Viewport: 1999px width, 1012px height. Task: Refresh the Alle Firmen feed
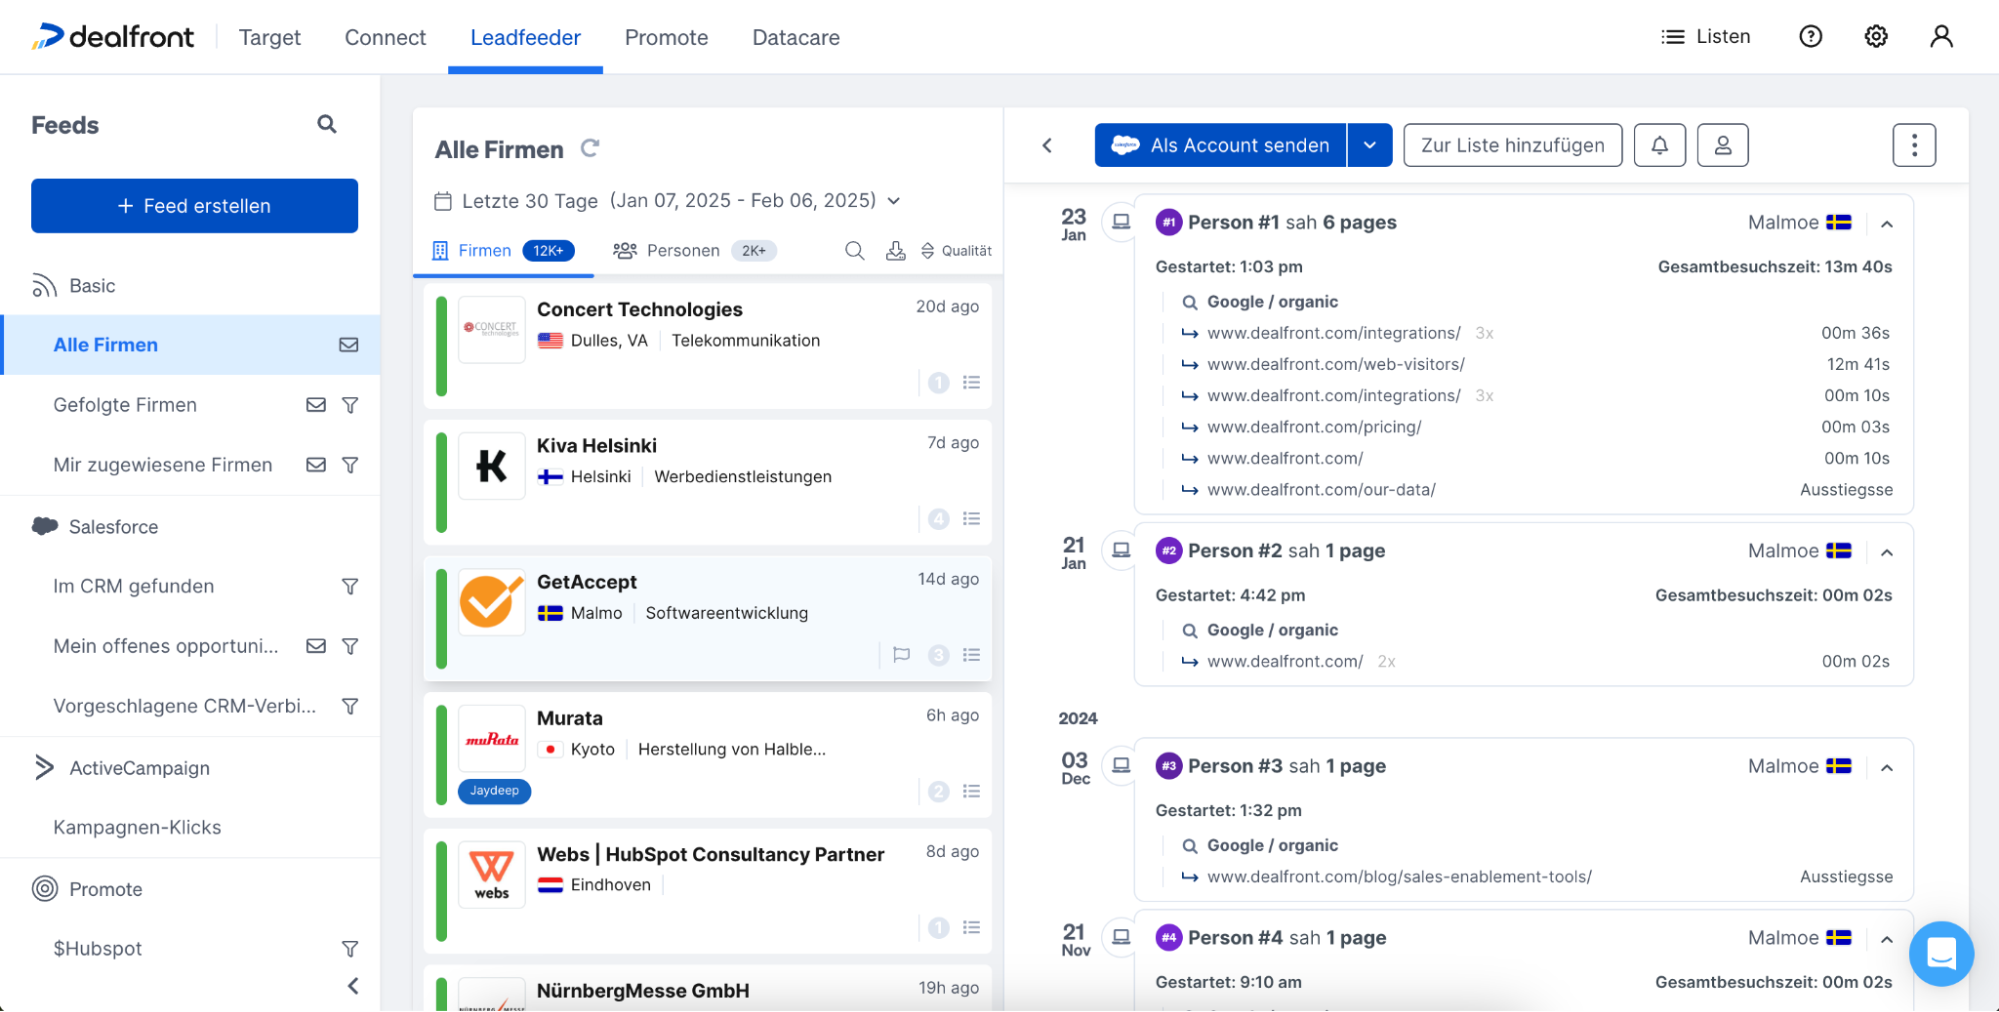coord(590,149)
